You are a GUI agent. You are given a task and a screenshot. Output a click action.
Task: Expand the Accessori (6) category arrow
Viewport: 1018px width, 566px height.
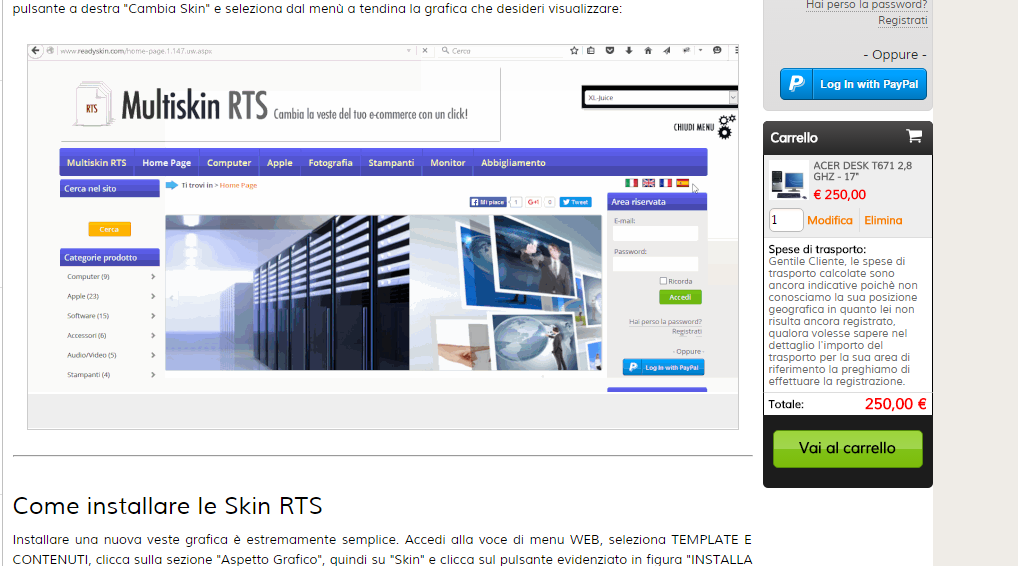(x=153, y=336)
